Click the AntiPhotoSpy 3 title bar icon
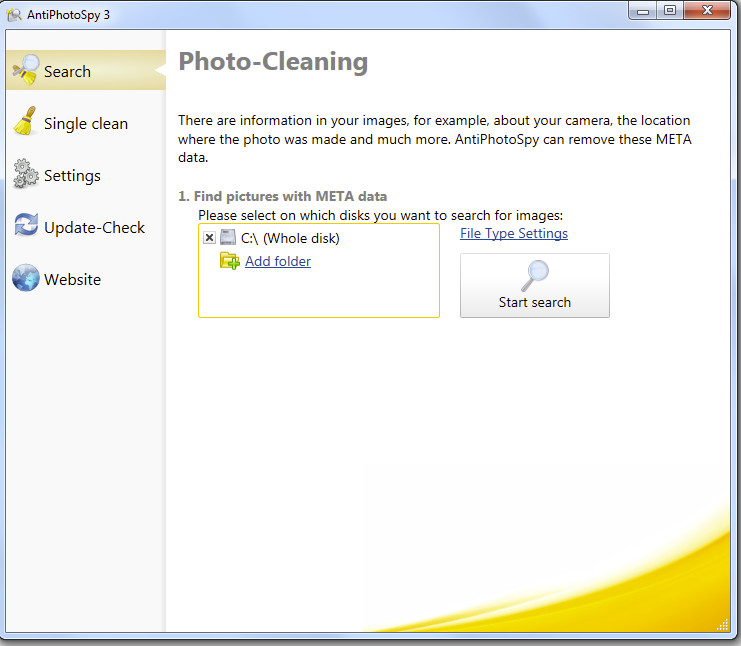This screenshot has width=741, height=646. [x=14, y=15]
